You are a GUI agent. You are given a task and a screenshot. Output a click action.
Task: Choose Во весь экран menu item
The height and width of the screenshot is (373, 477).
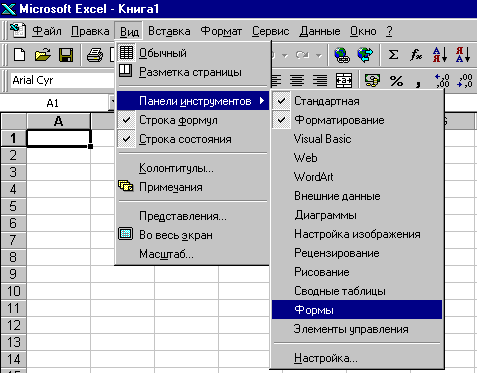pyautogui.click(x=193, y=235)
